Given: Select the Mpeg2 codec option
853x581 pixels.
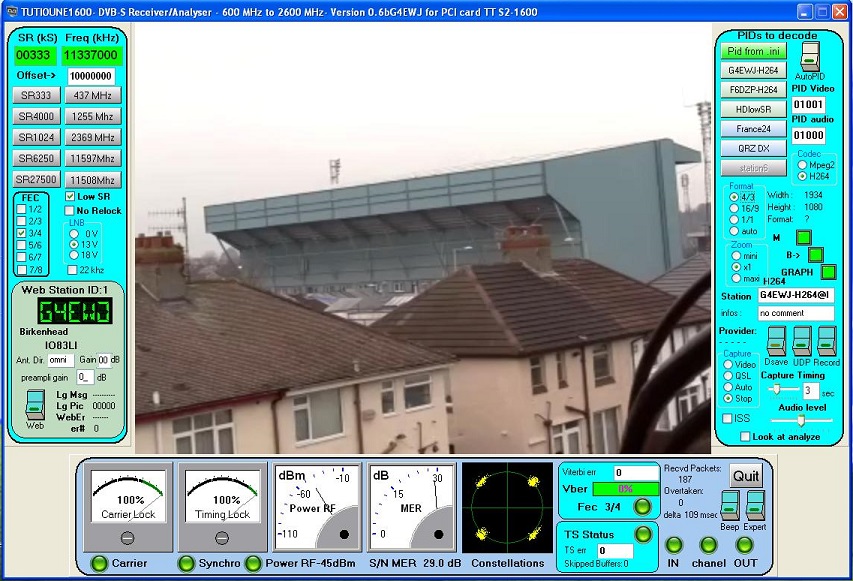Looking at the screenshot, I should tap(801, 164).
